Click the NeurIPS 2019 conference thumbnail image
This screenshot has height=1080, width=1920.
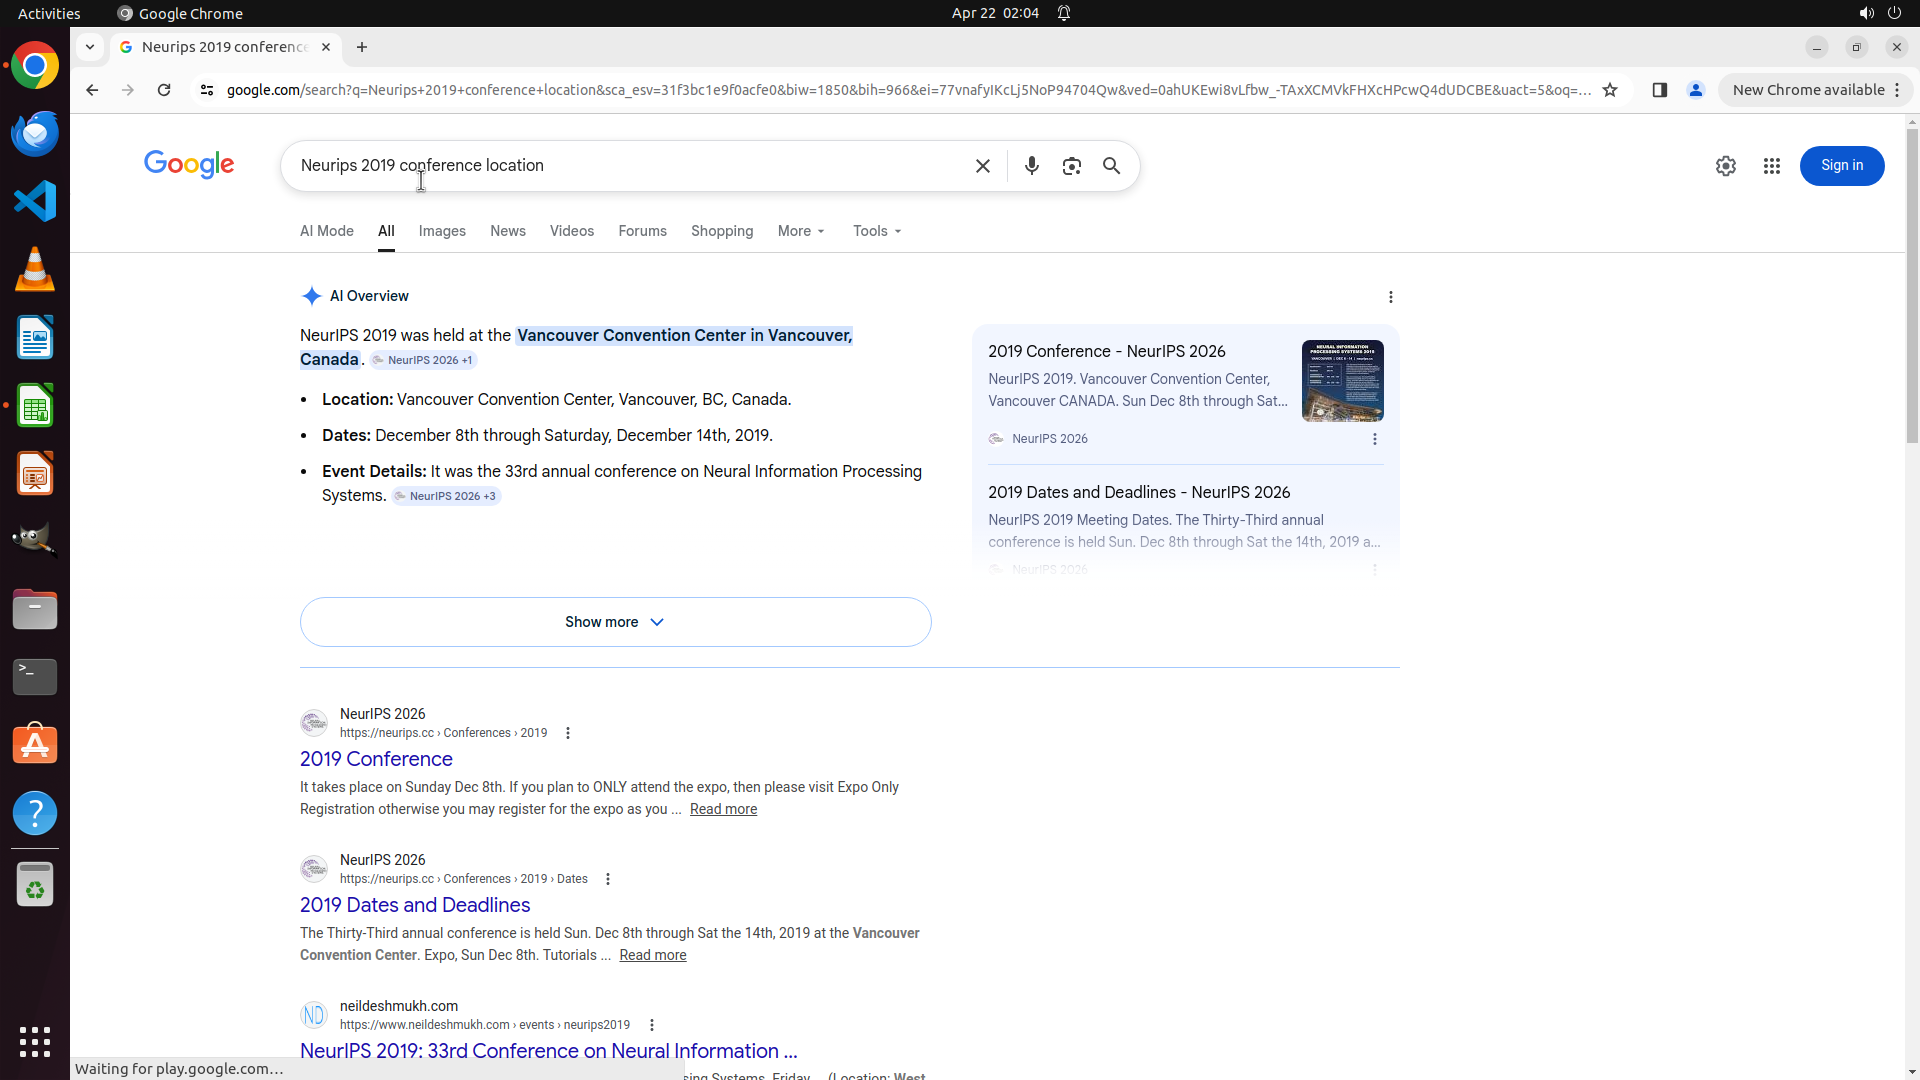pos(1342,381)
